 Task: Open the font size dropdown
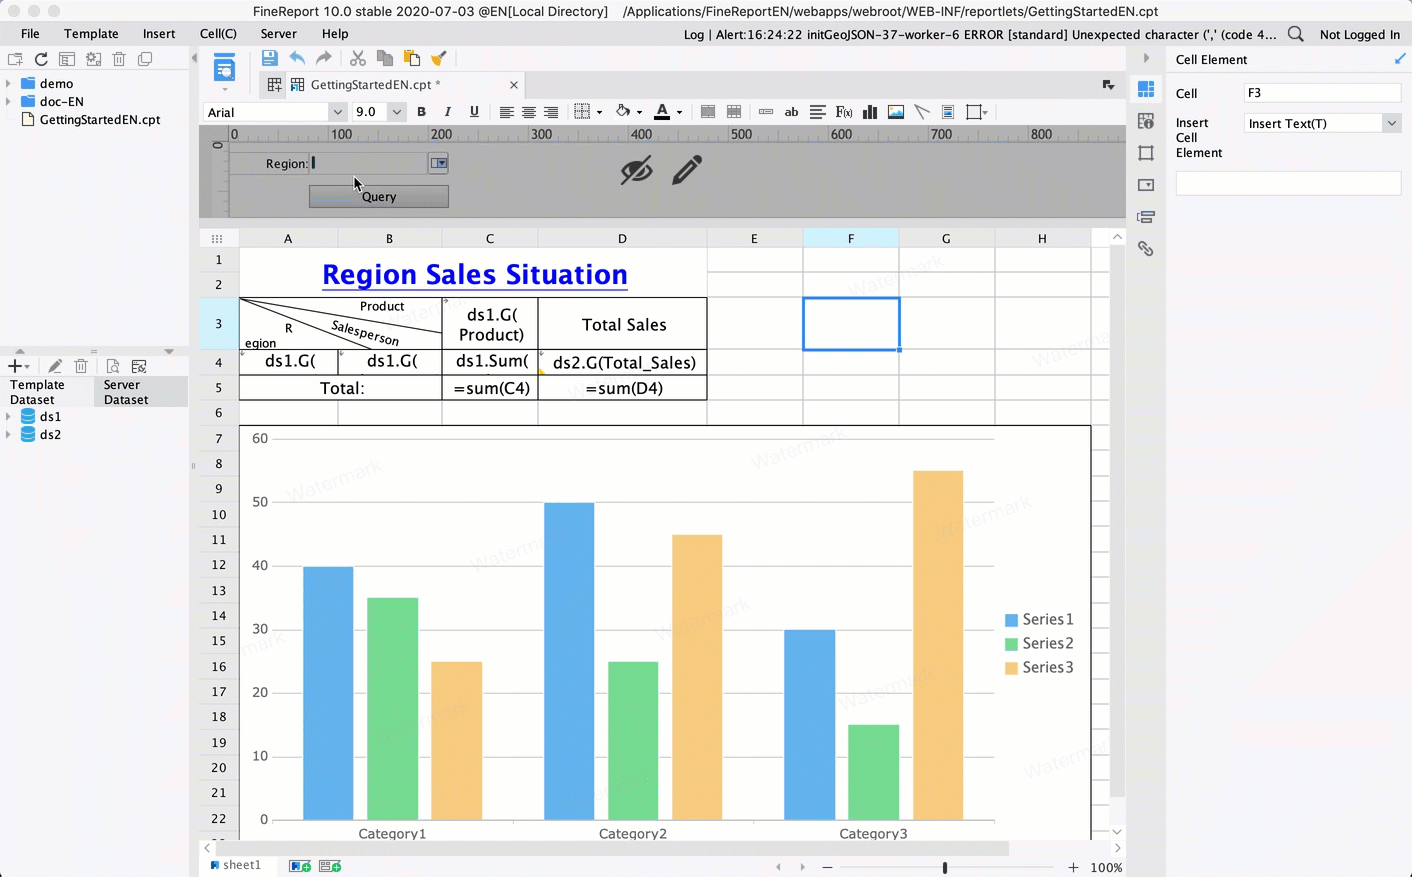pyautogui.click(x=396, y=111)
